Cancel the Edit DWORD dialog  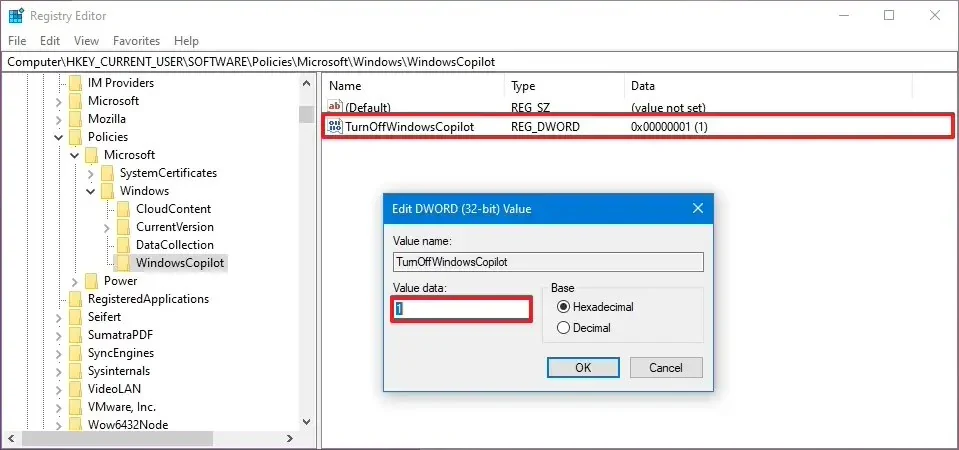[666, 367]
